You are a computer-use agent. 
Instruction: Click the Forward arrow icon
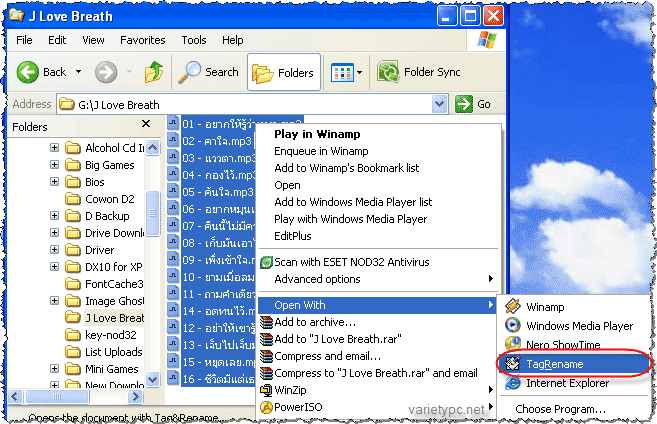coord(106,72)
